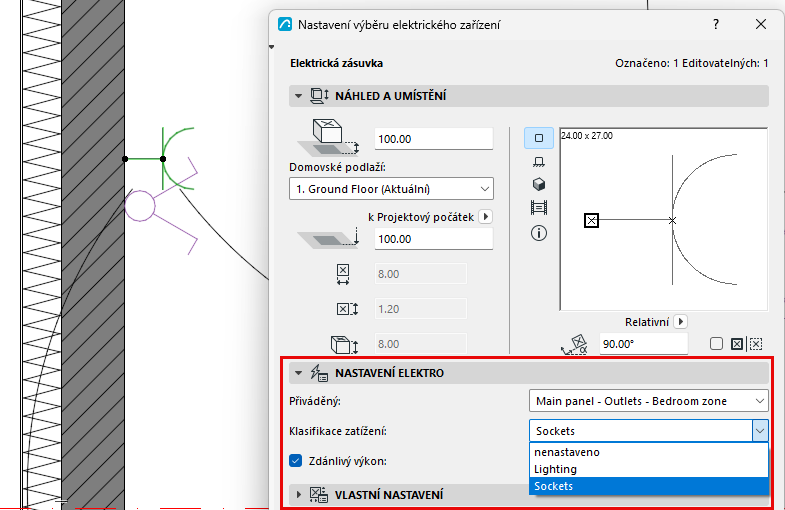Select the 2D symbol preview icon
785x510 pixels.
539,138
